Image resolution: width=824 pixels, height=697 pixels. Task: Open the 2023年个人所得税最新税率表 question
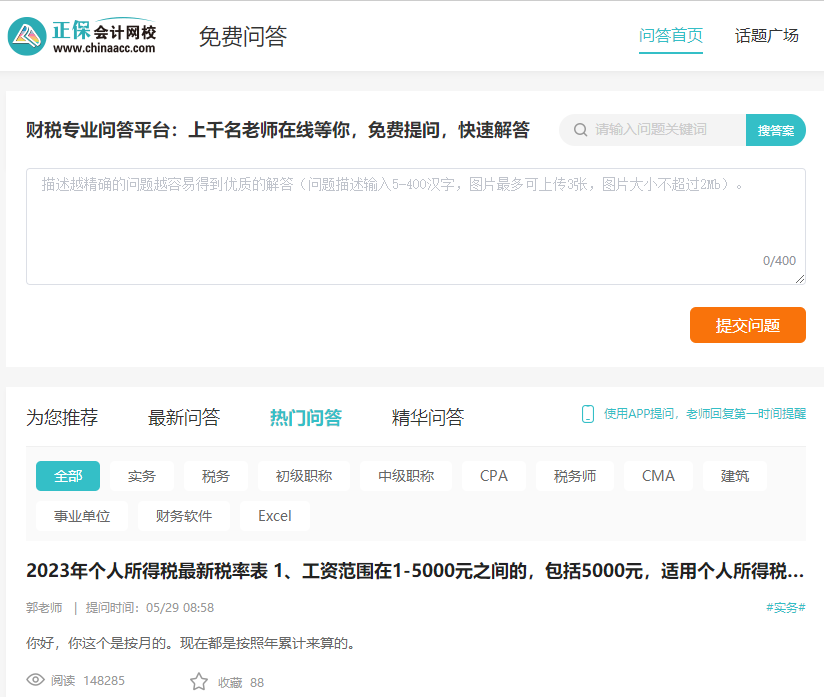tap(415, 571)
